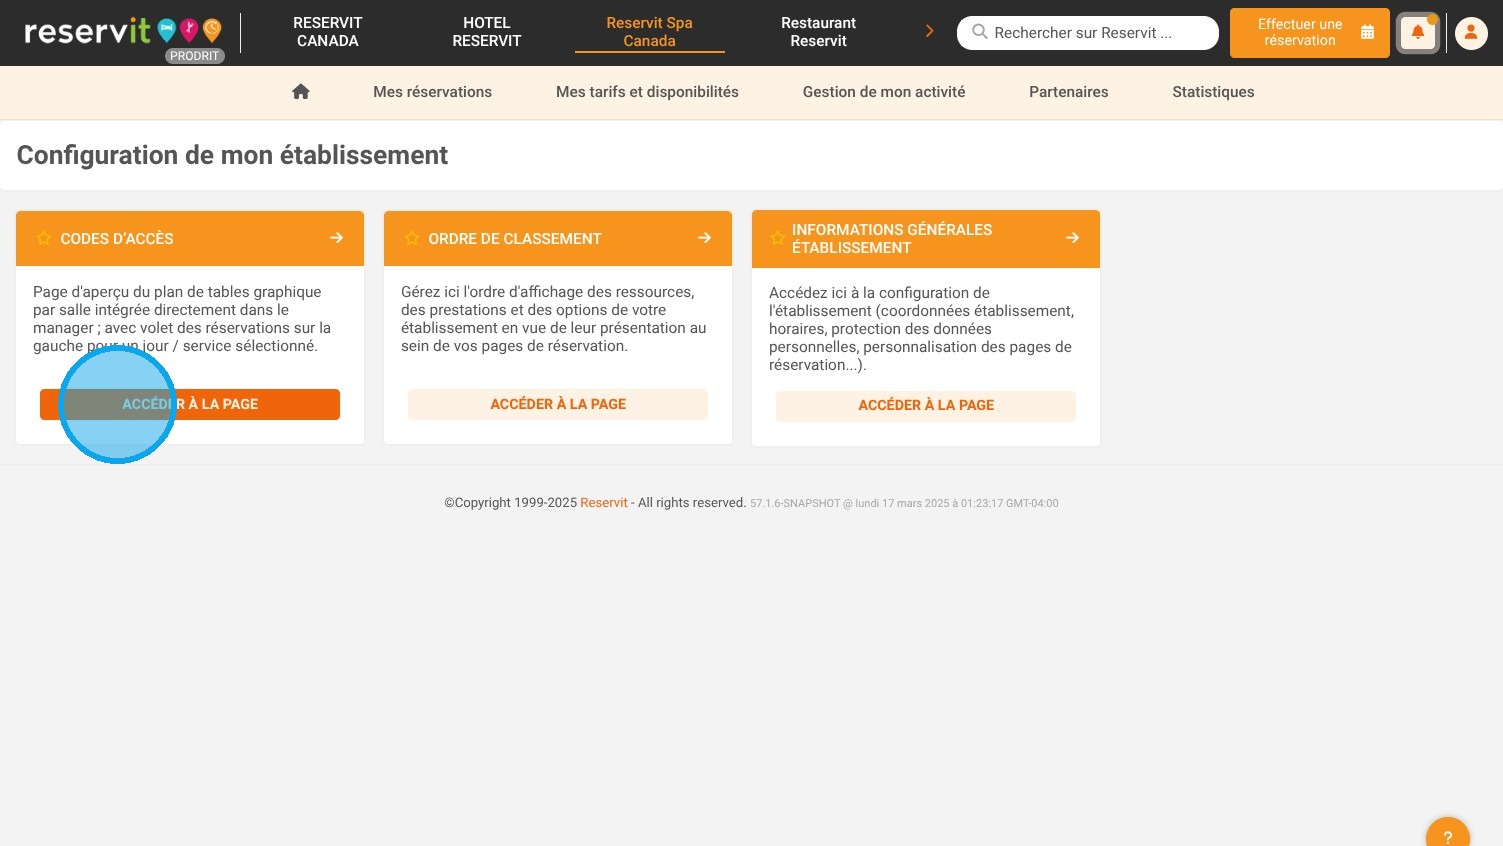
Task: Switch to RESERVIT CANADA tab
Action: tap(327, 32)
